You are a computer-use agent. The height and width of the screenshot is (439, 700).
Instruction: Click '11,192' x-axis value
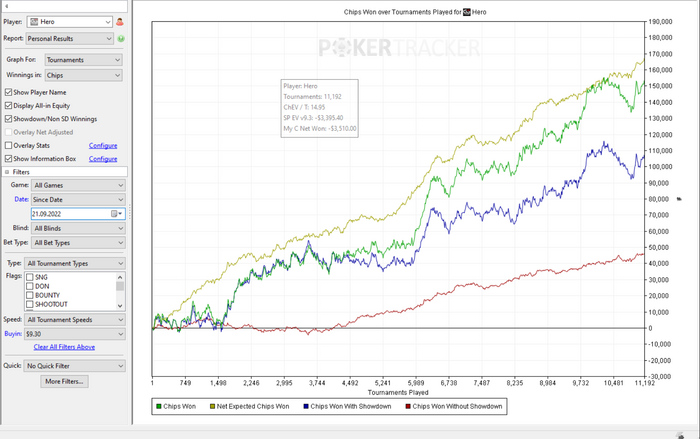coord(644,383)
